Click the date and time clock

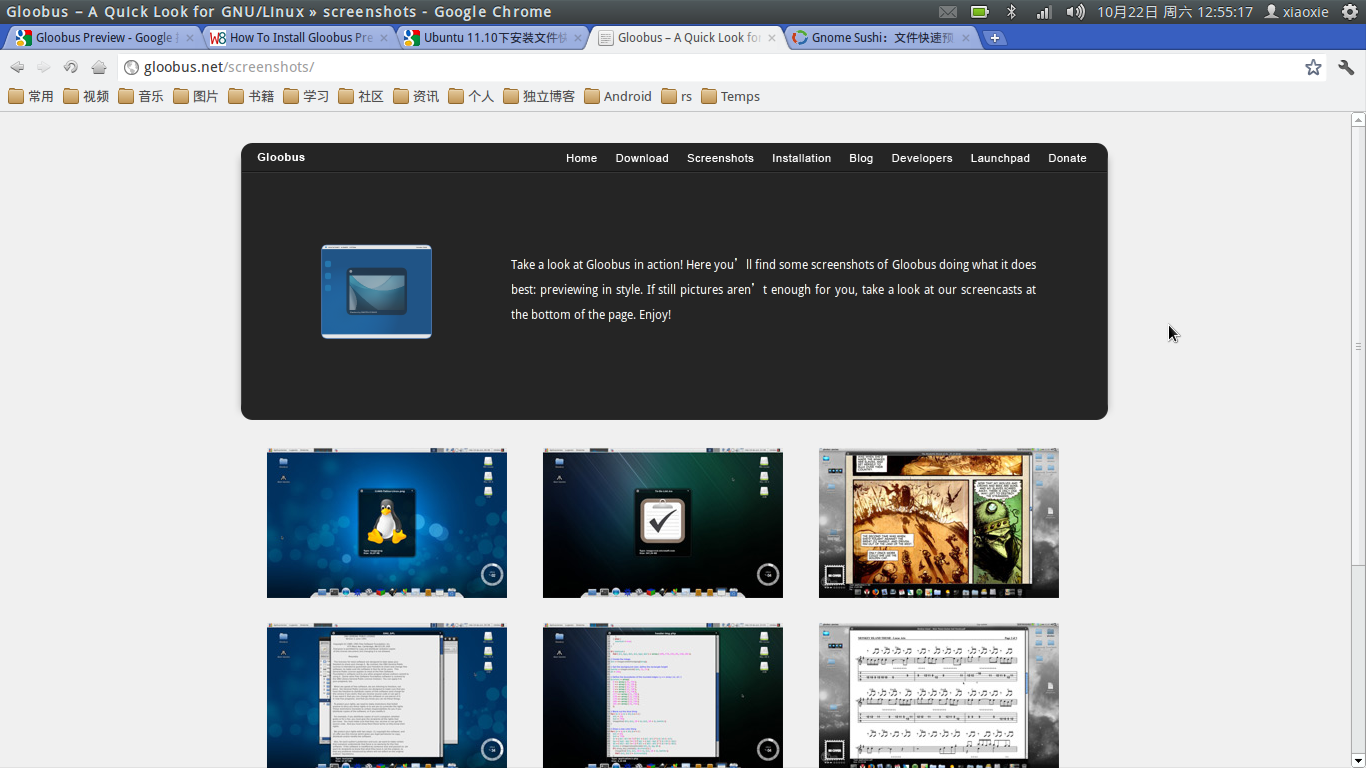click(1175, 12)
